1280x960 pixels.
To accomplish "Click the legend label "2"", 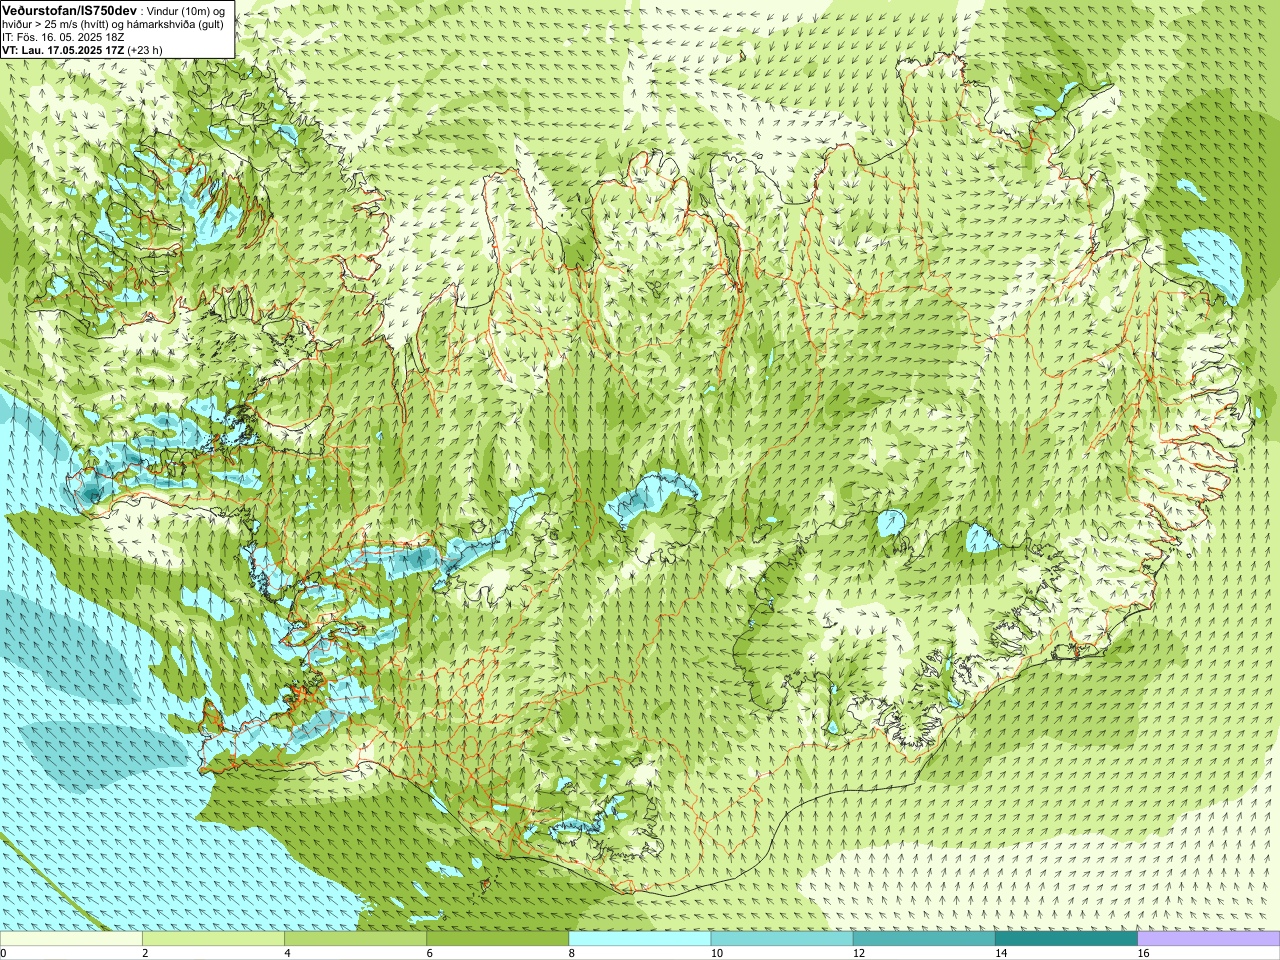I will tap(146, 953).
